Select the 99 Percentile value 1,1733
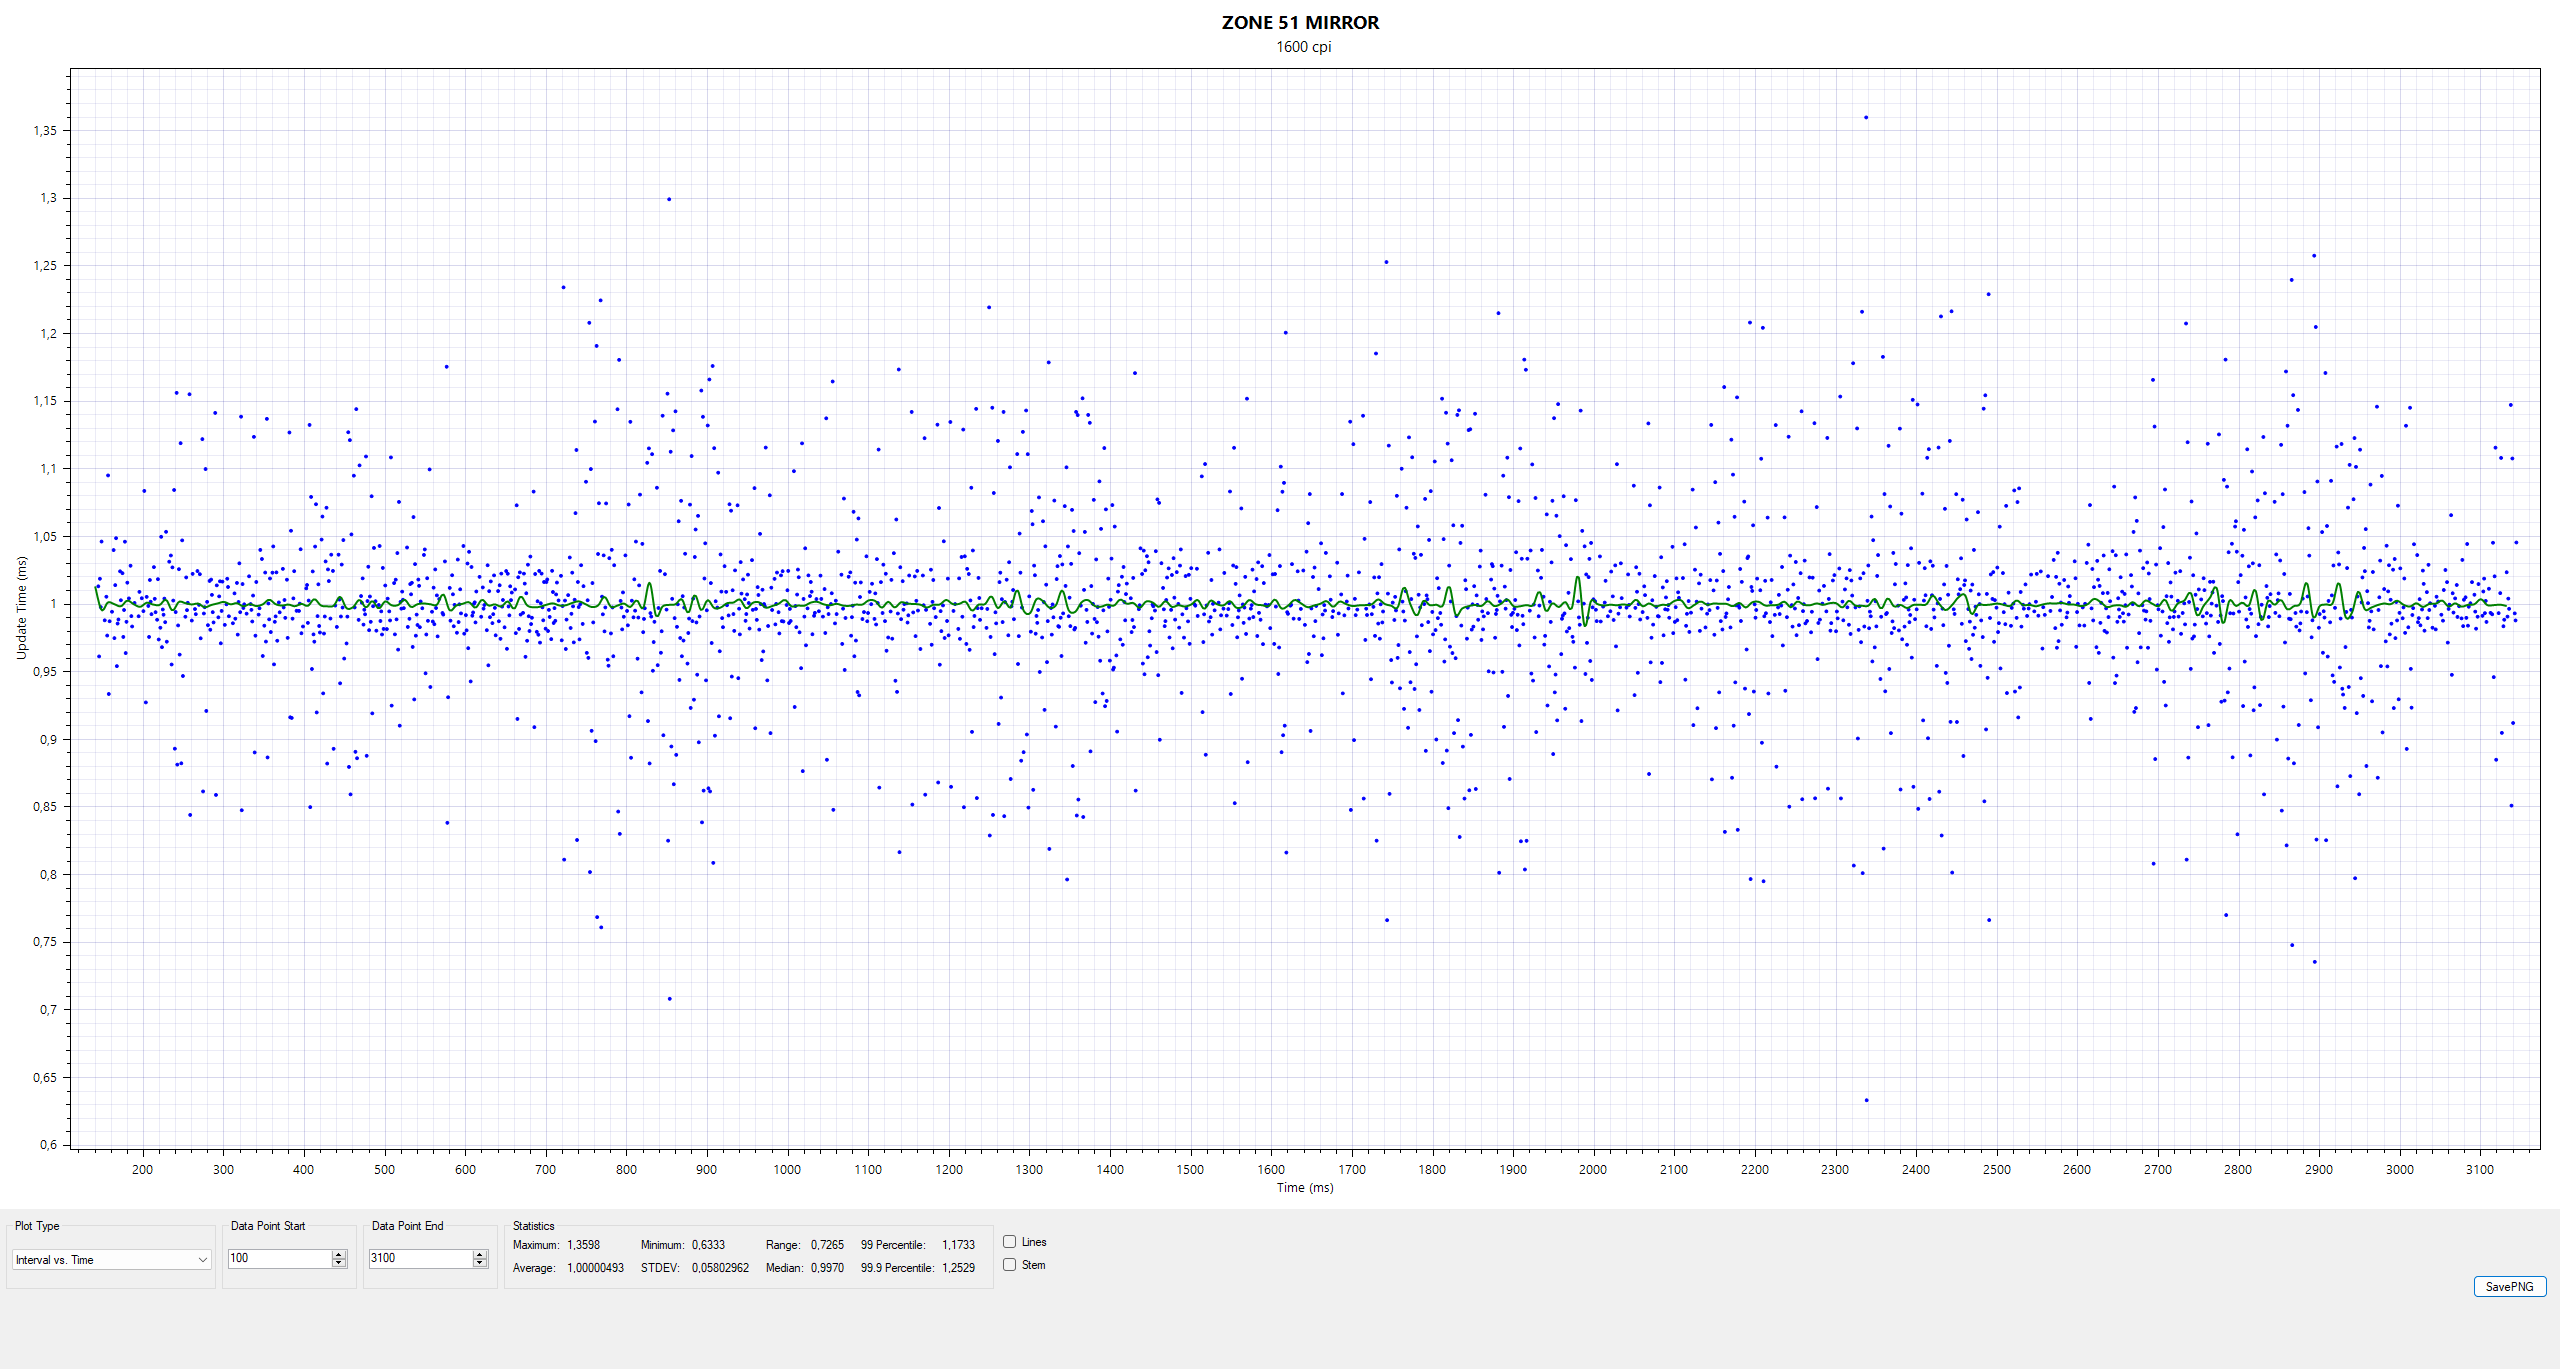The image size is (2560, 1369). (958, 1245)
